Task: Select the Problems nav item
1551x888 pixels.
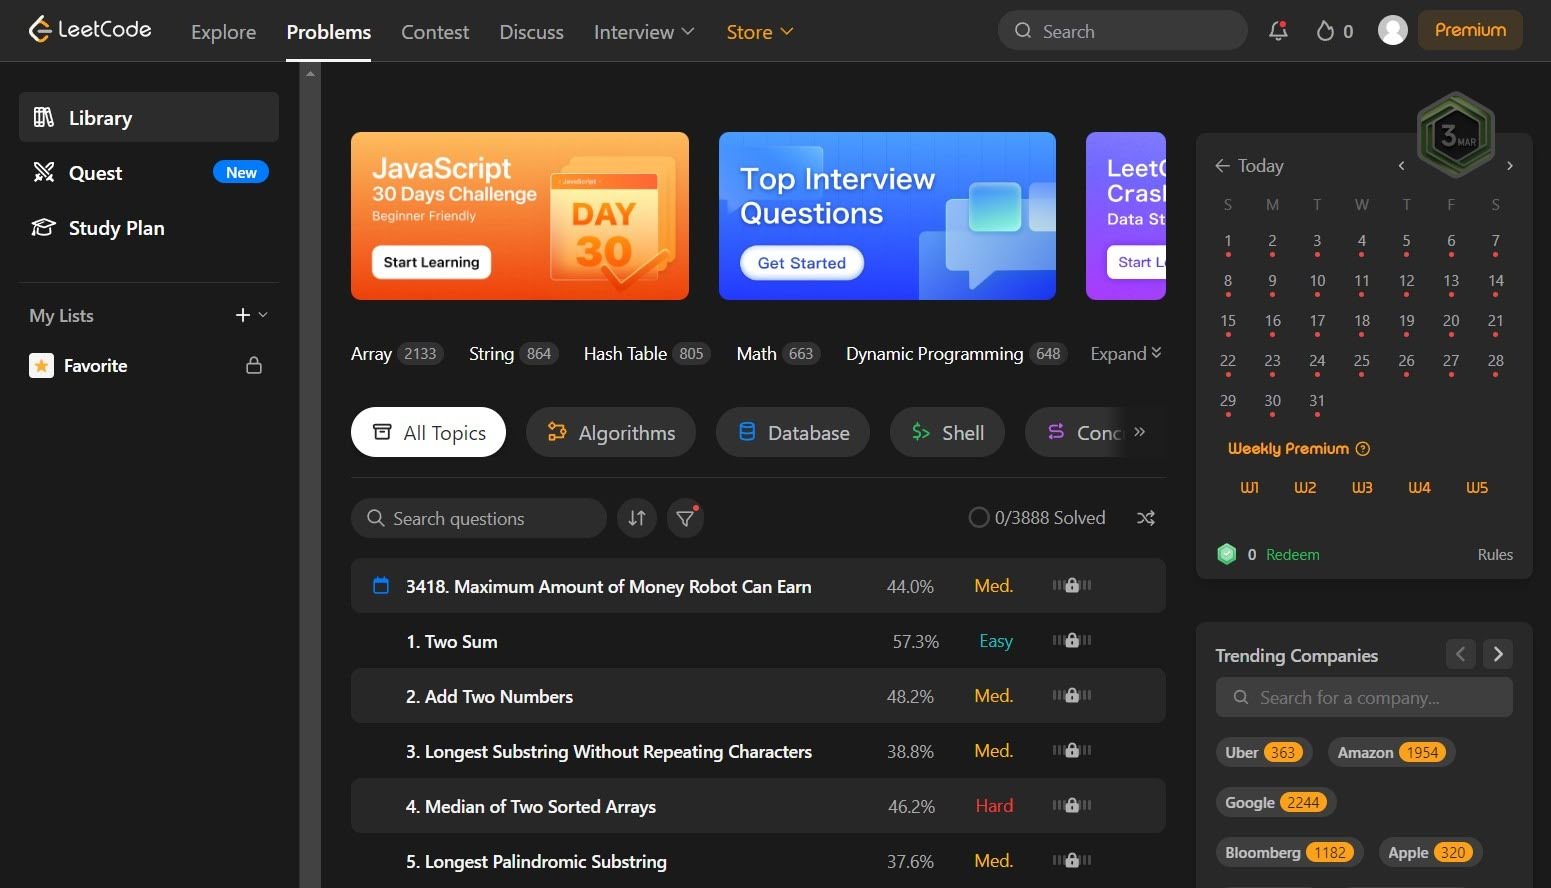Action: (328, 32)
